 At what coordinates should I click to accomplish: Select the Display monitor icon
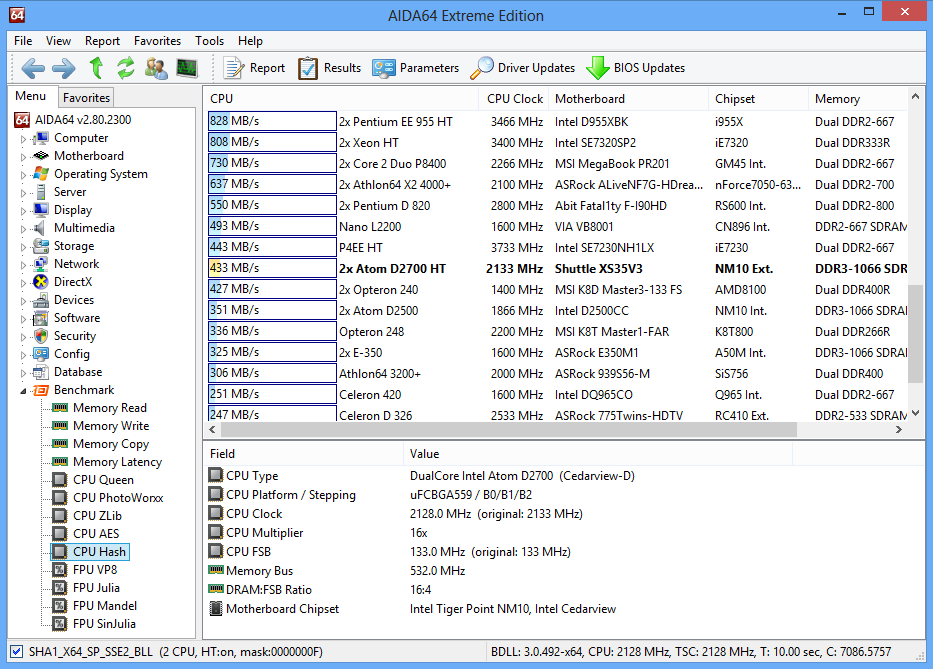point(41,210)
